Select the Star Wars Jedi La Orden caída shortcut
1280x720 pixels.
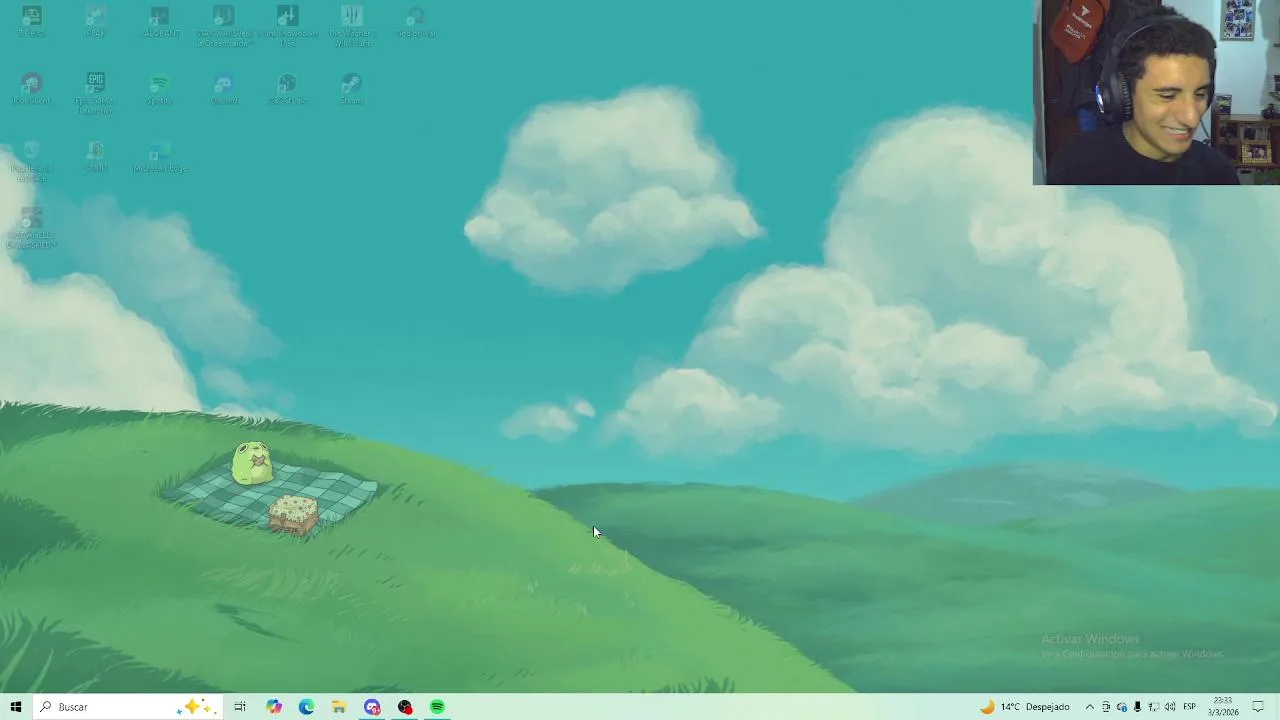223,25
